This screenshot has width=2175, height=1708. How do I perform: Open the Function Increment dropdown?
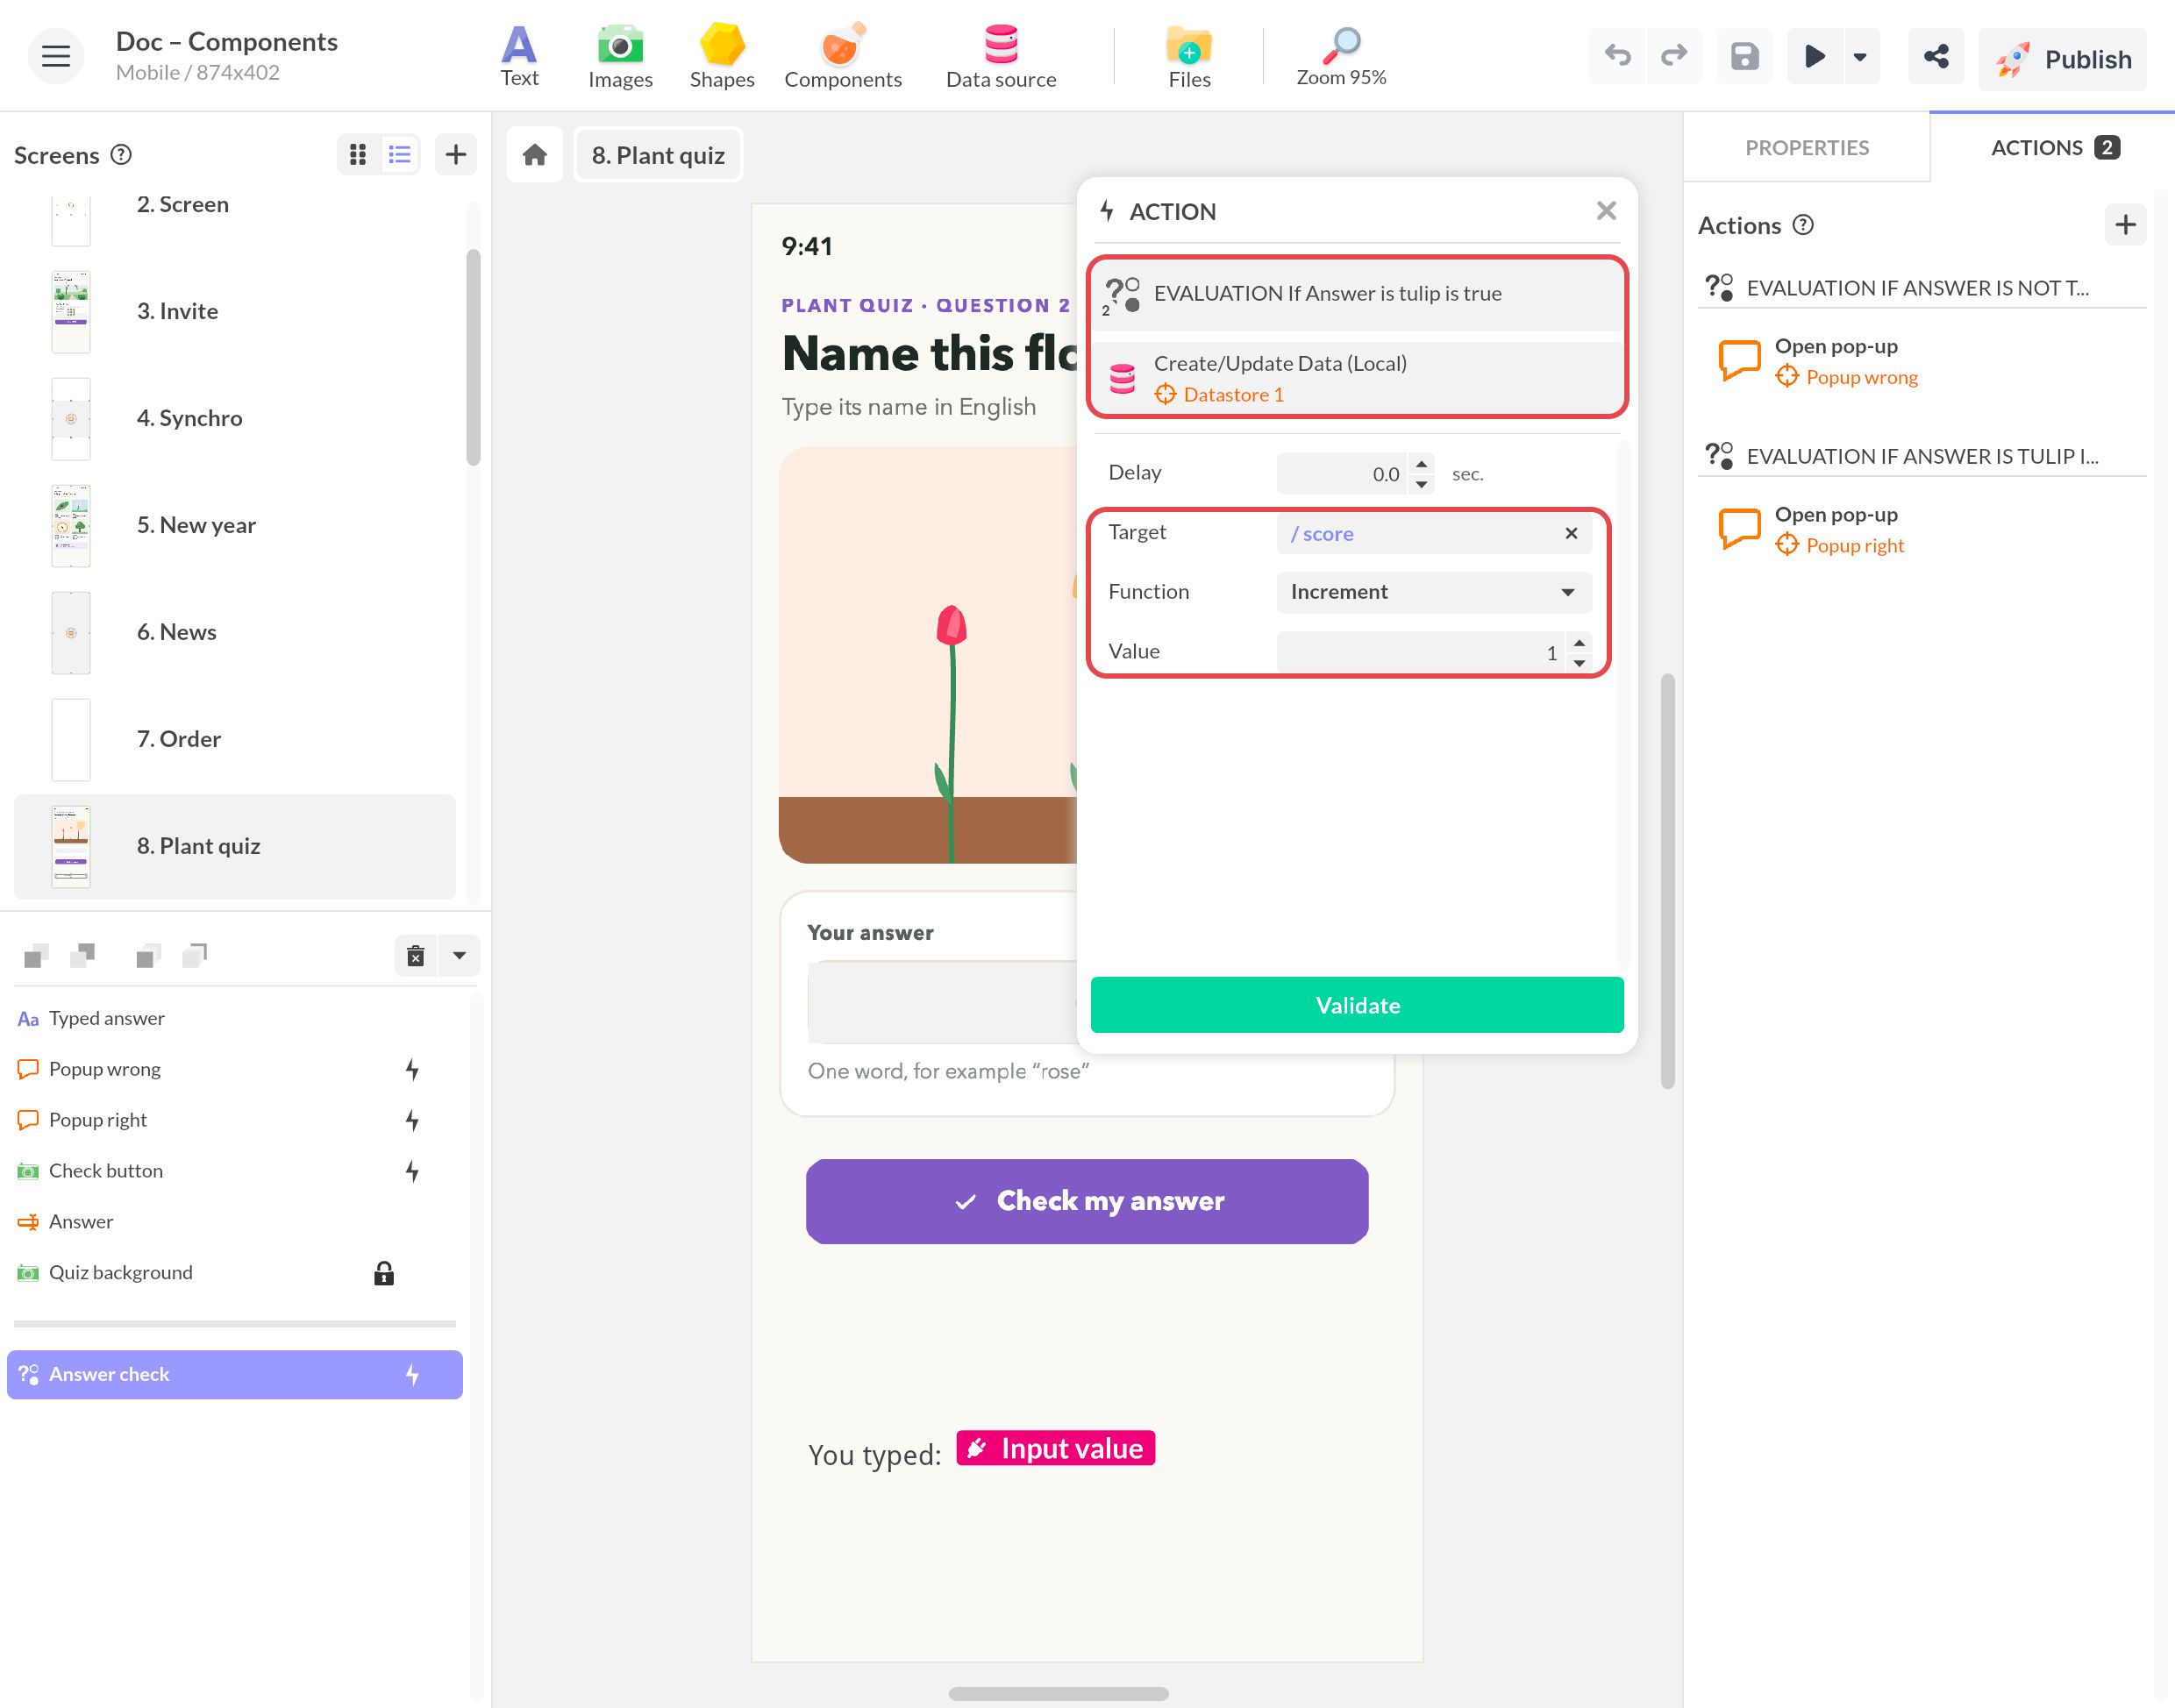pyautogui.click(x=1434, y=592)
